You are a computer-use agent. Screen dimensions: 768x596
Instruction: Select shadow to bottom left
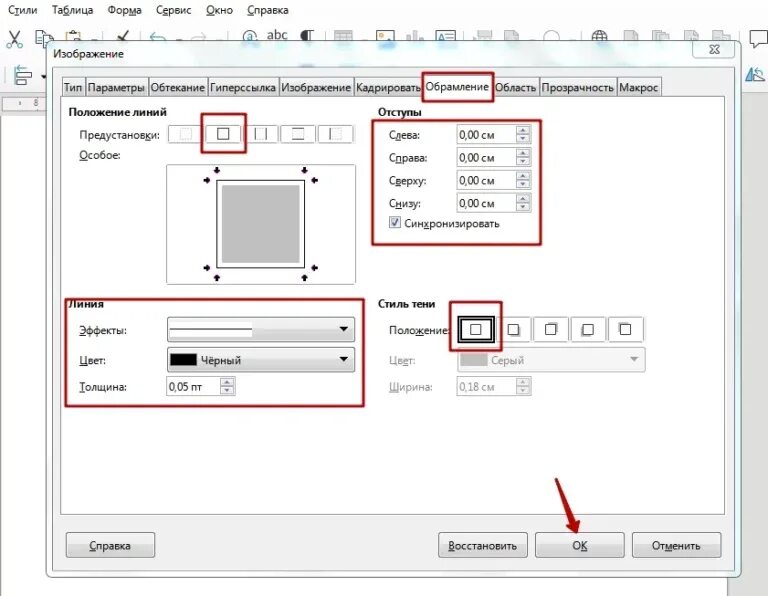click(588, 329)
